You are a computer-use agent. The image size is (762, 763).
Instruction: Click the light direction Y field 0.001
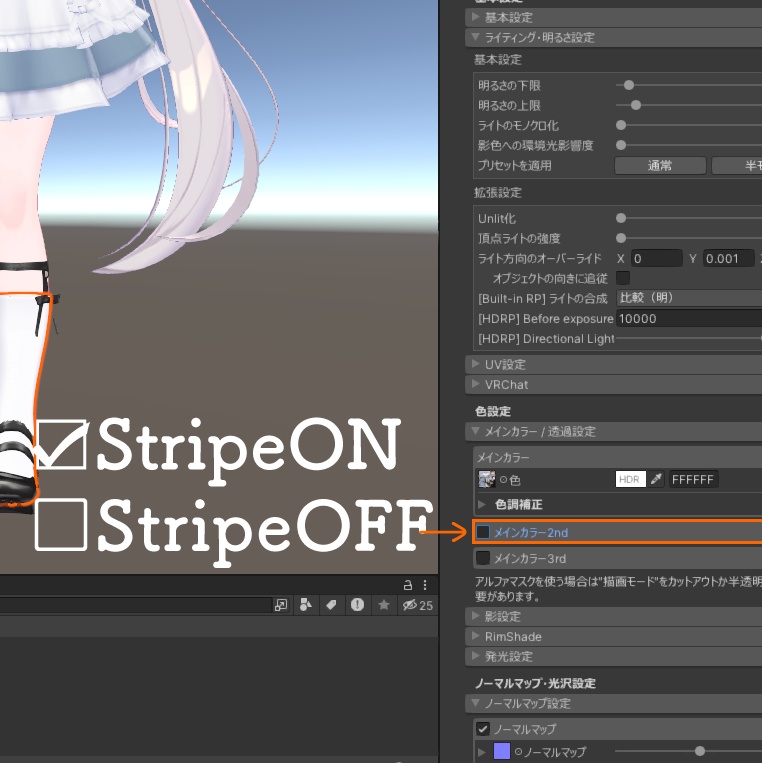(x=728, y=258)
